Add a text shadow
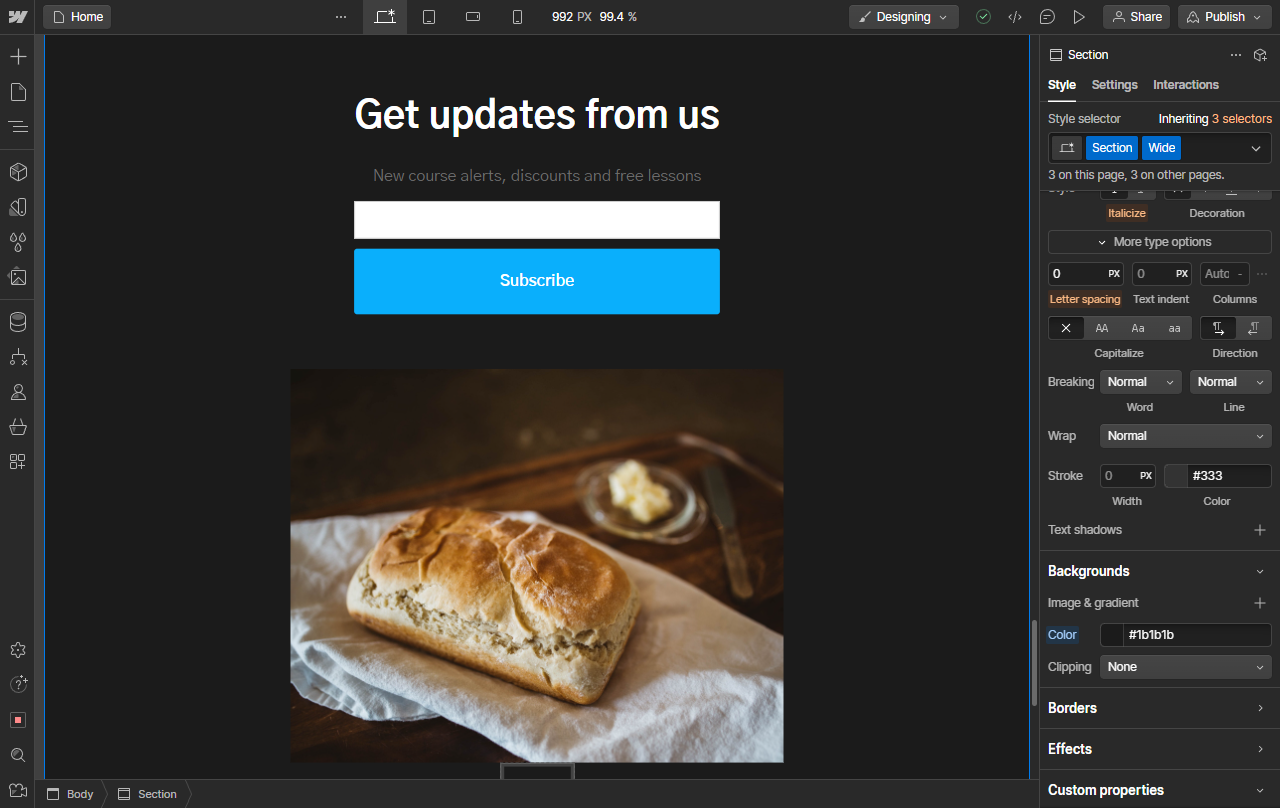The height and width of the screenshot is (808, 1280). [1260, 530]
